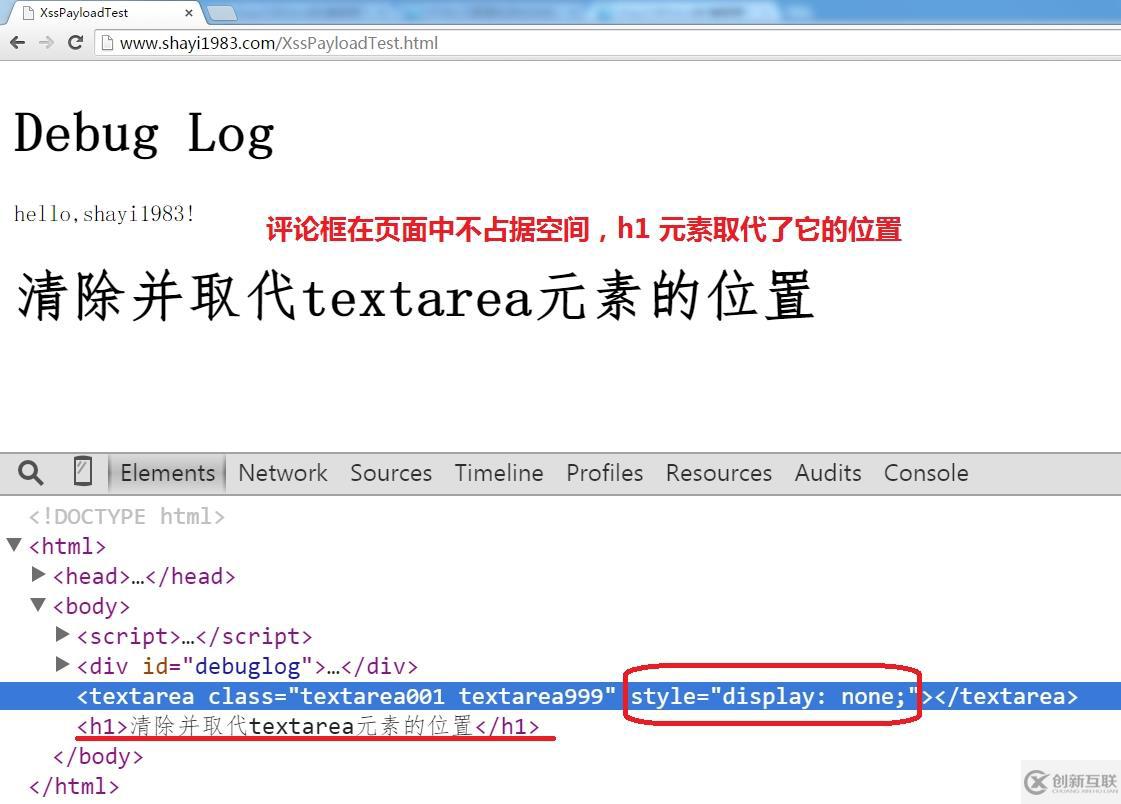Open the Audits panel tab
The image size is (1121, 804).
(x=828, y=473)
